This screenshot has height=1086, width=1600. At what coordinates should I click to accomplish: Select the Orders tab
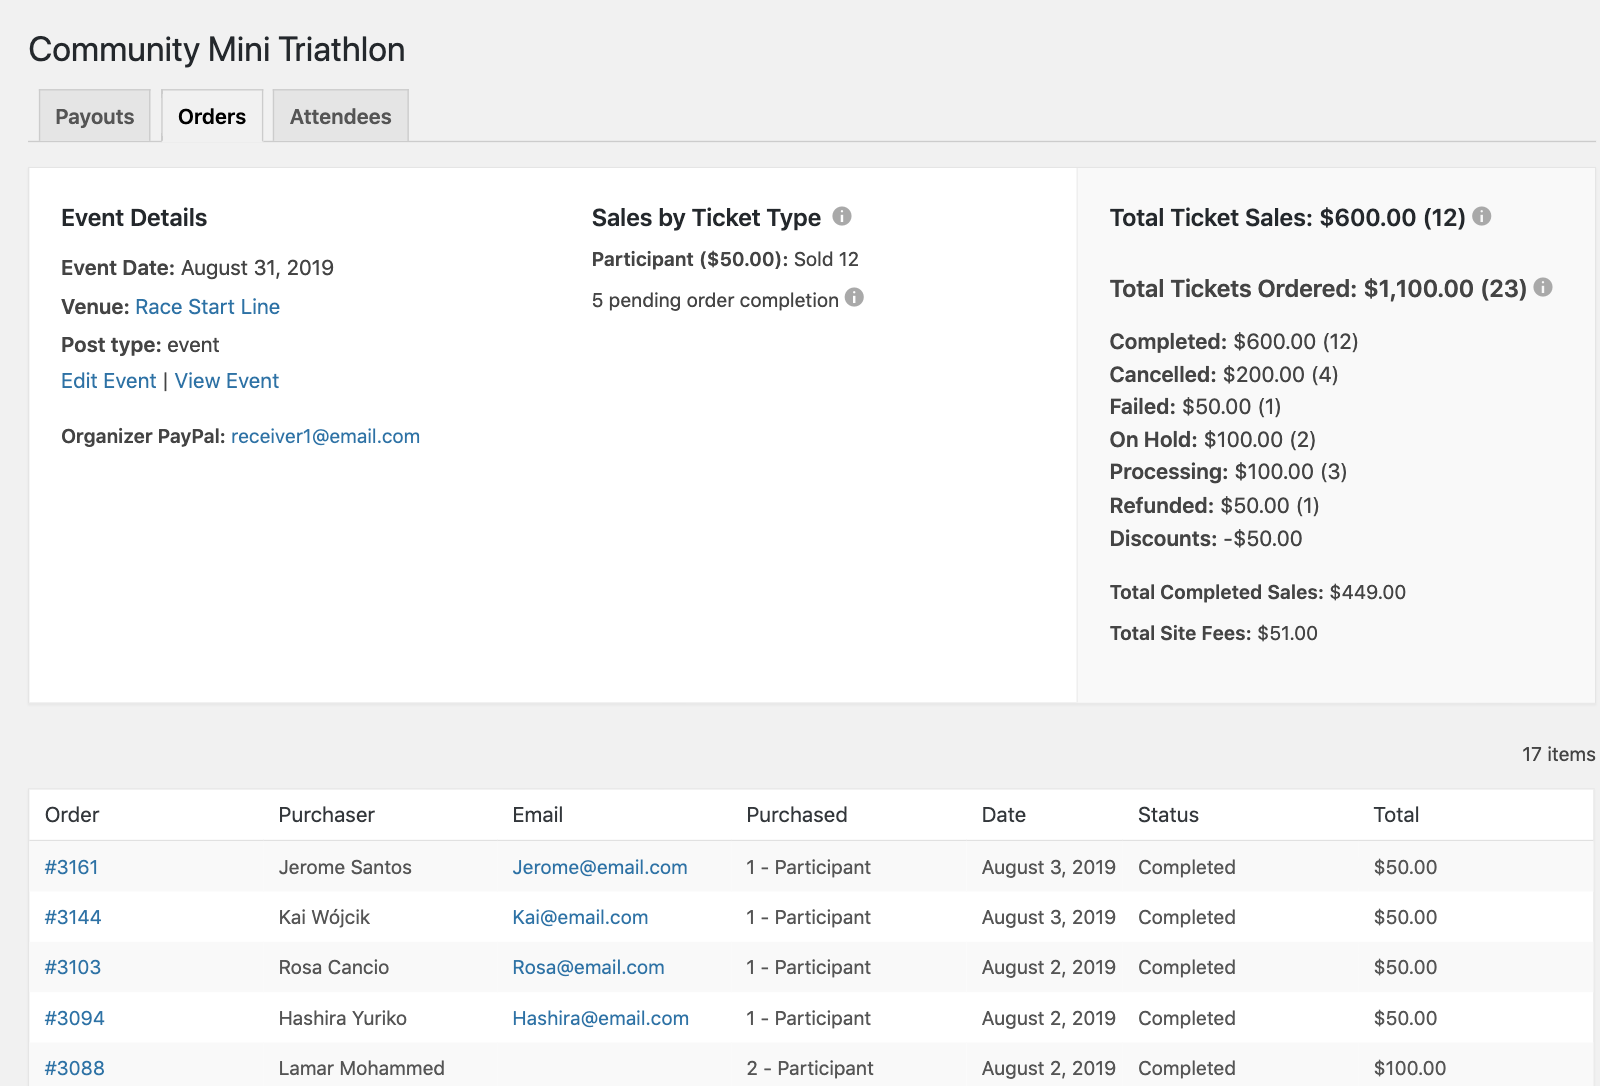tap(212, 116)
